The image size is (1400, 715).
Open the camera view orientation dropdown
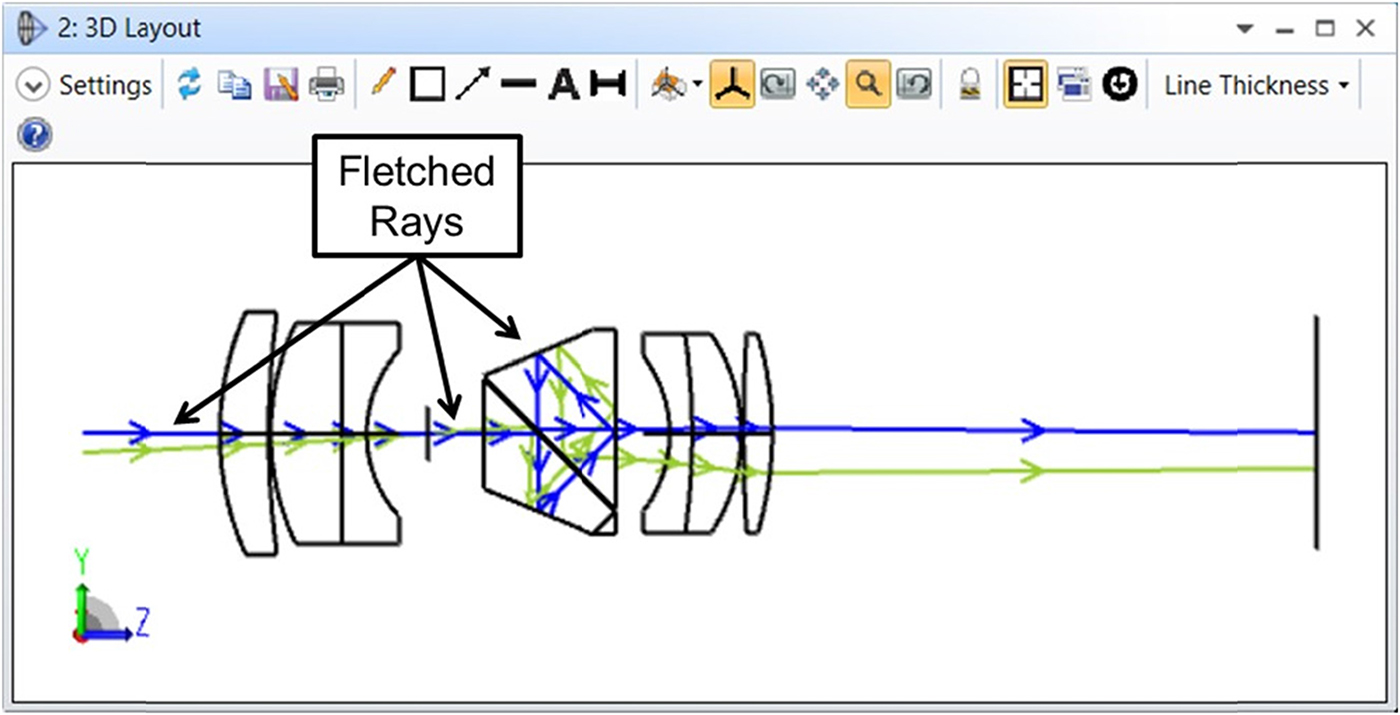pyautogui.click(x=696, y=86)
